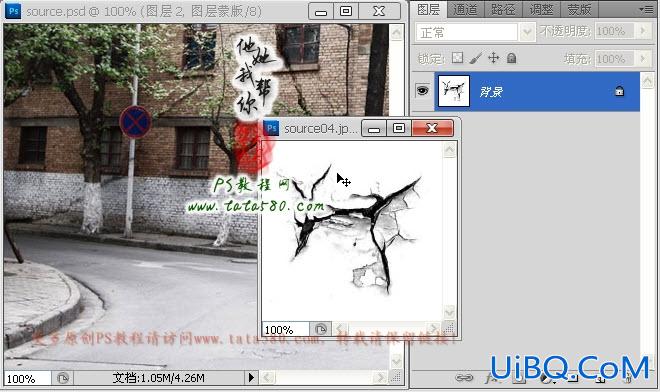The height and width of the screenshot is (392, 660).
Task: Click source.psd horizontal scroll-left arrow
Action: pyautogui.click(x=267, y=377)
